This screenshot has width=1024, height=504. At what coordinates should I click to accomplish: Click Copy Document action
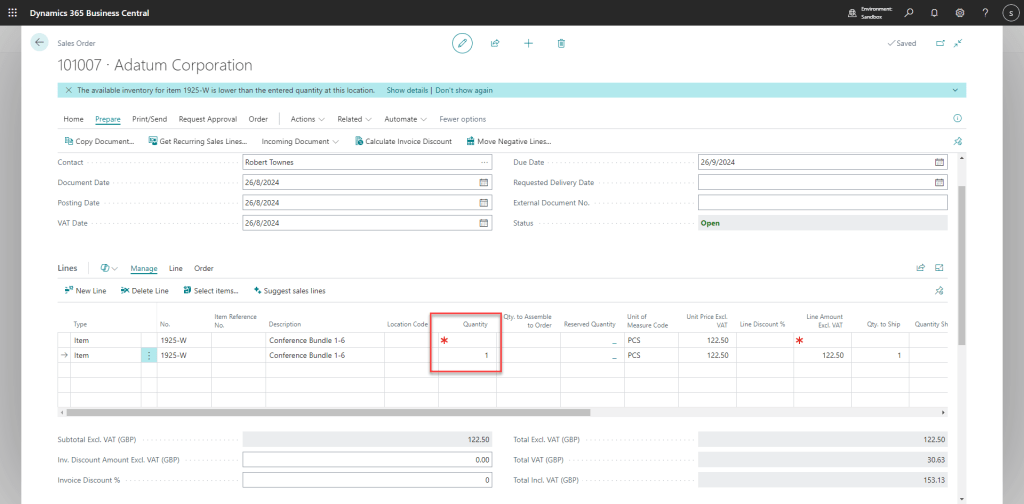point(98,141)
